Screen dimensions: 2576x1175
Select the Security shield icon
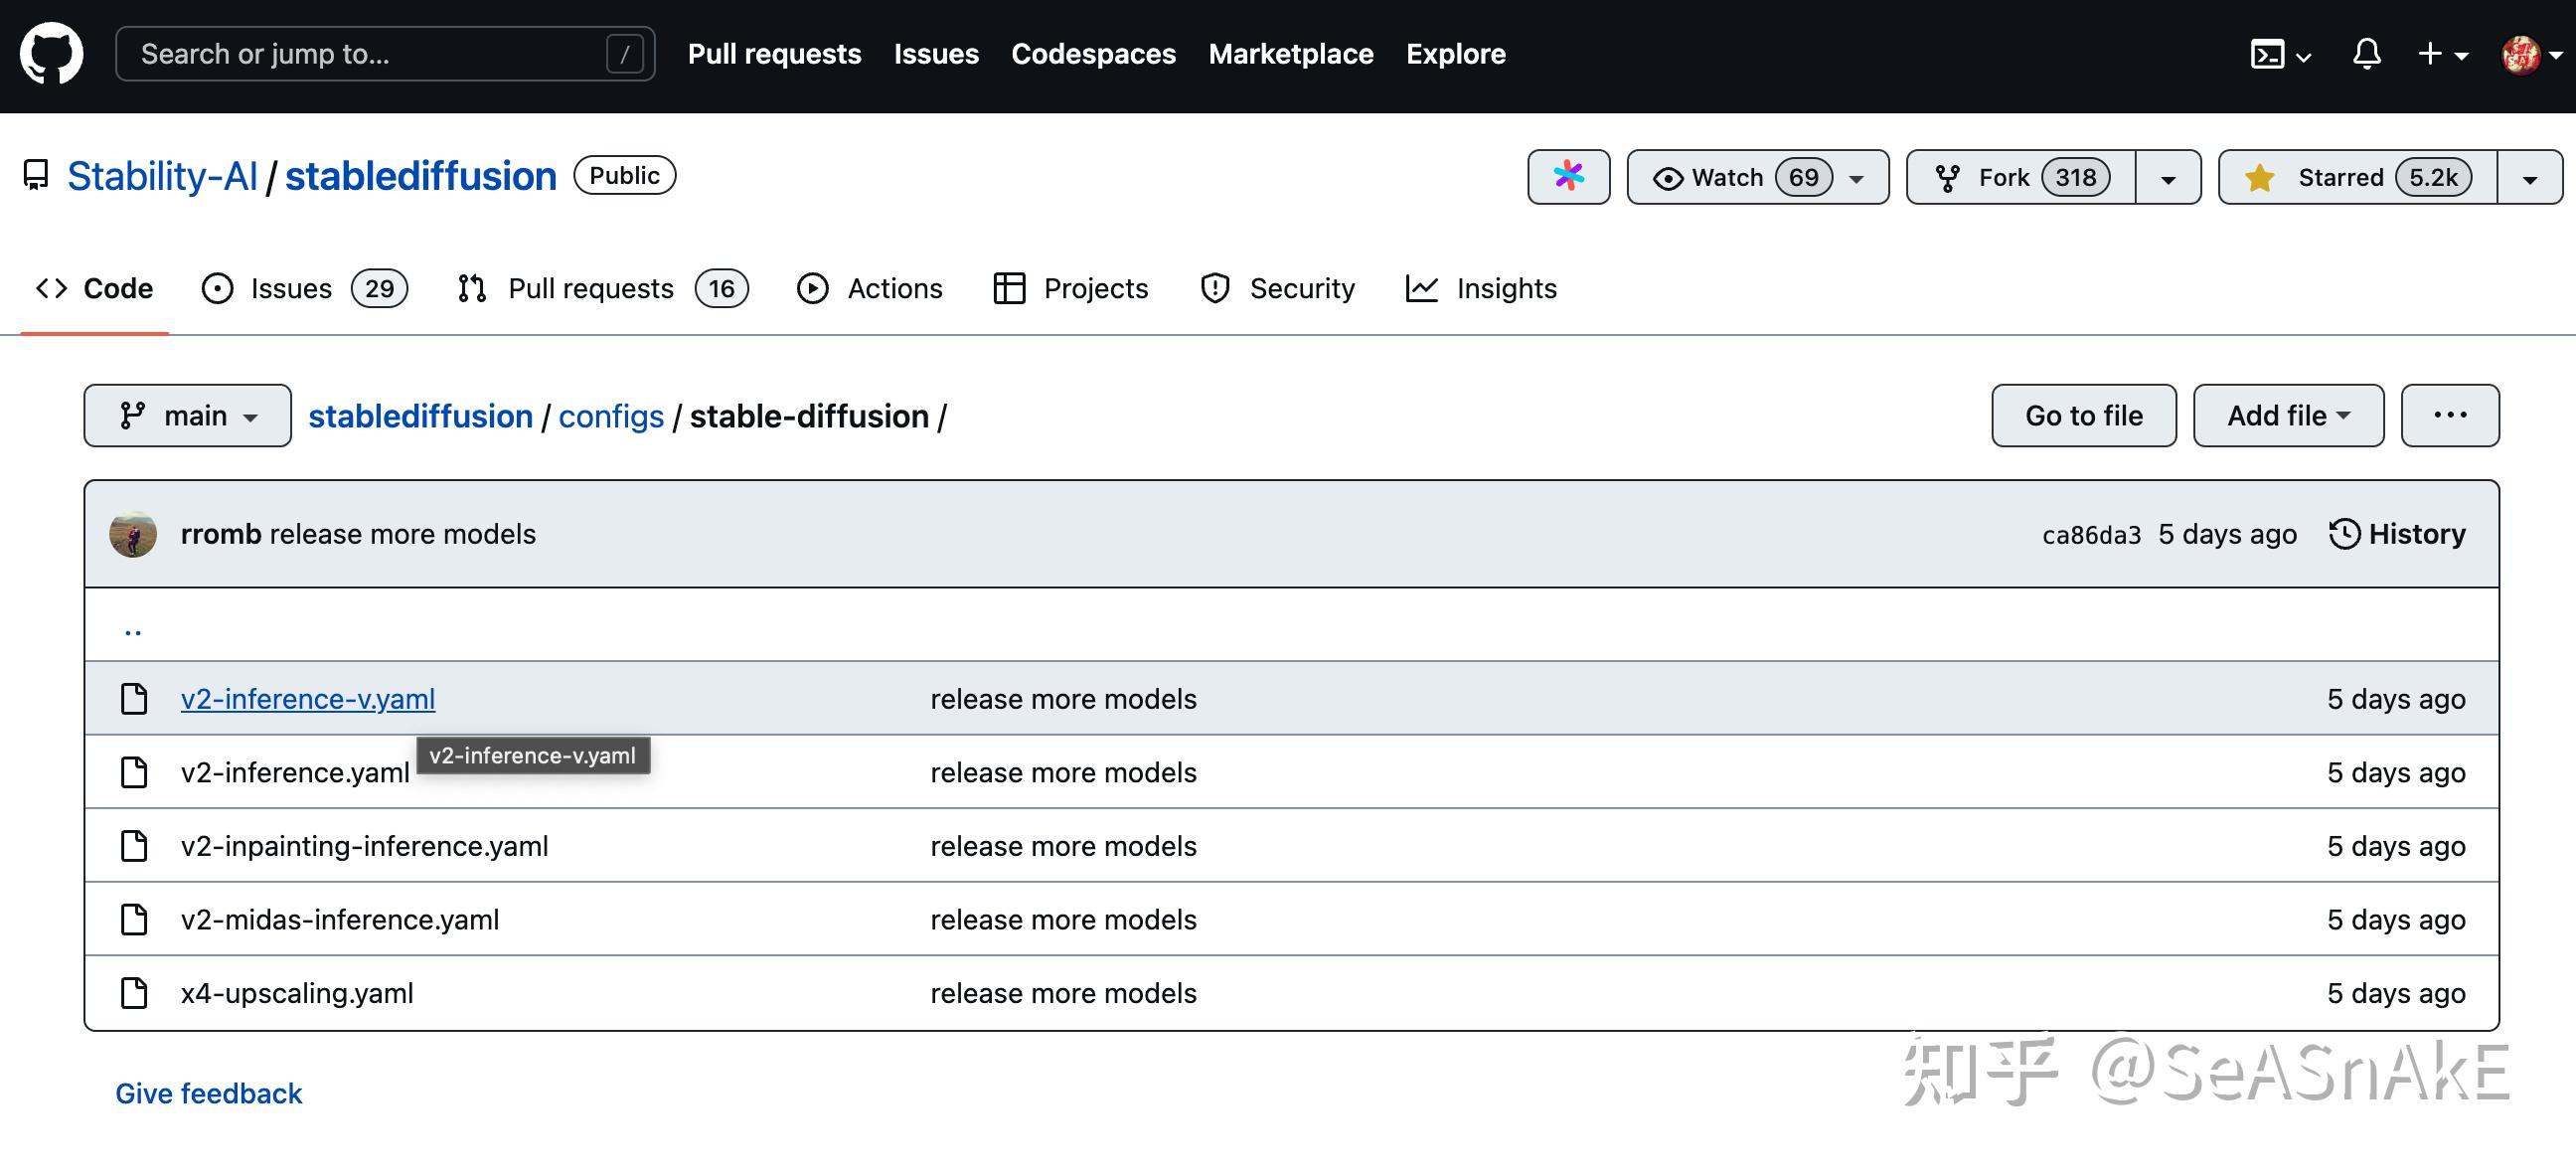click(x=1214, y=288)
